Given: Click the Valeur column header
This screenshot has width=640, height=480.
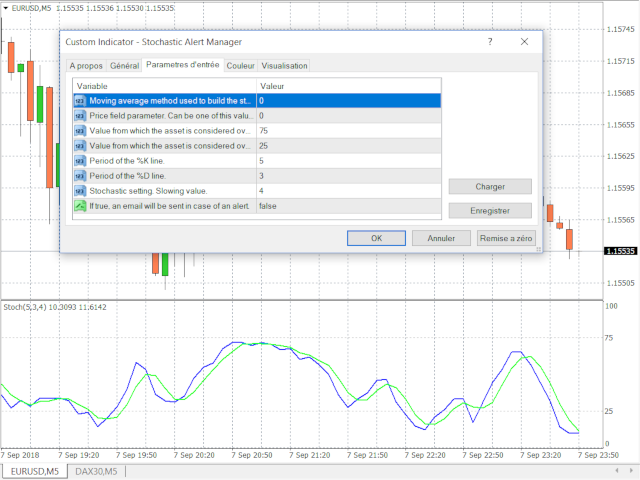Looking at the screenshot, I should (349, 86).
